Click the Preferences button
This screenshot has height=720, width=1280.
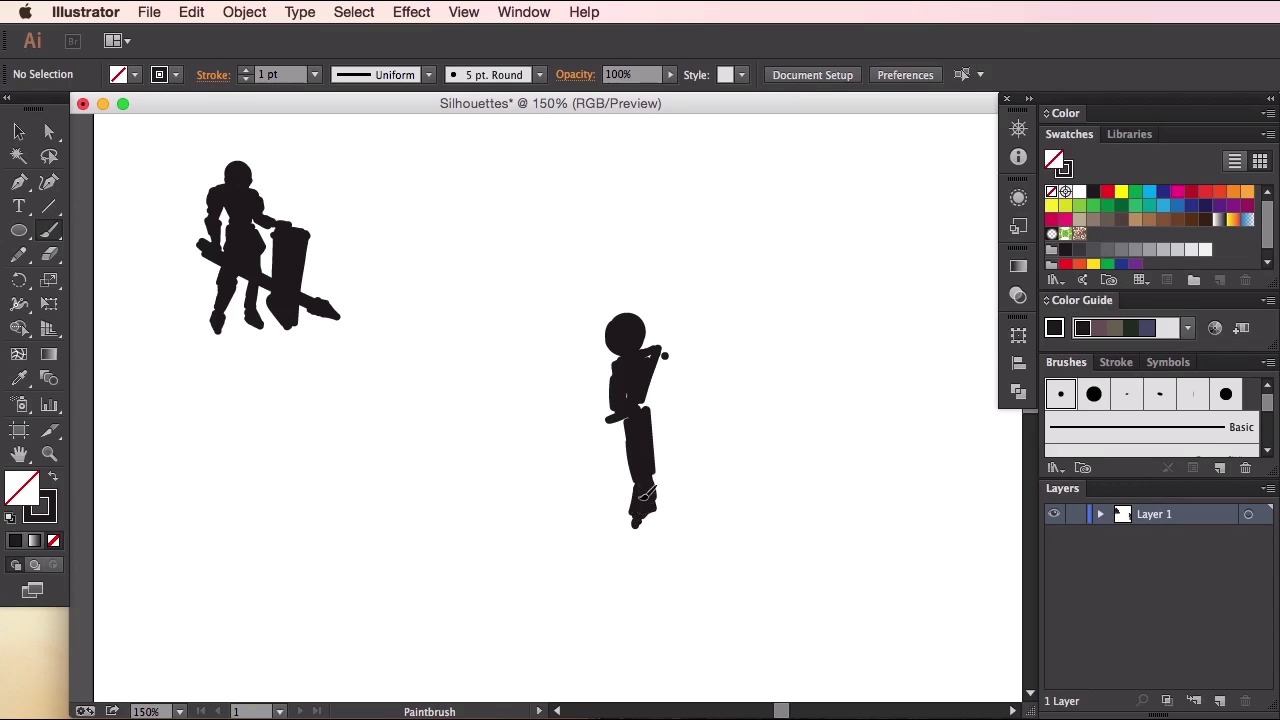pos(905,75)
